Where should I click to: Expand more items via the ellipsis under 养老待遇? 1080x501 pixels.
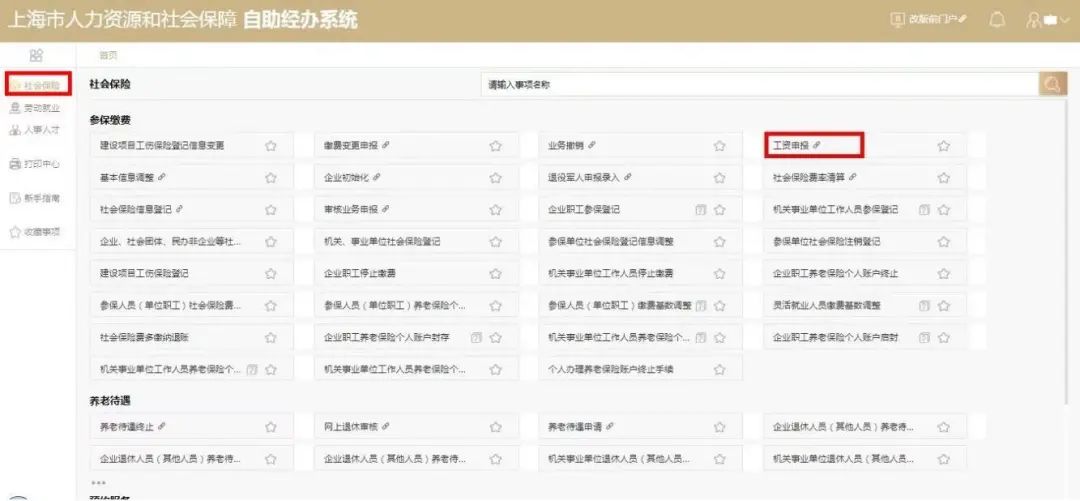[98, 483]
